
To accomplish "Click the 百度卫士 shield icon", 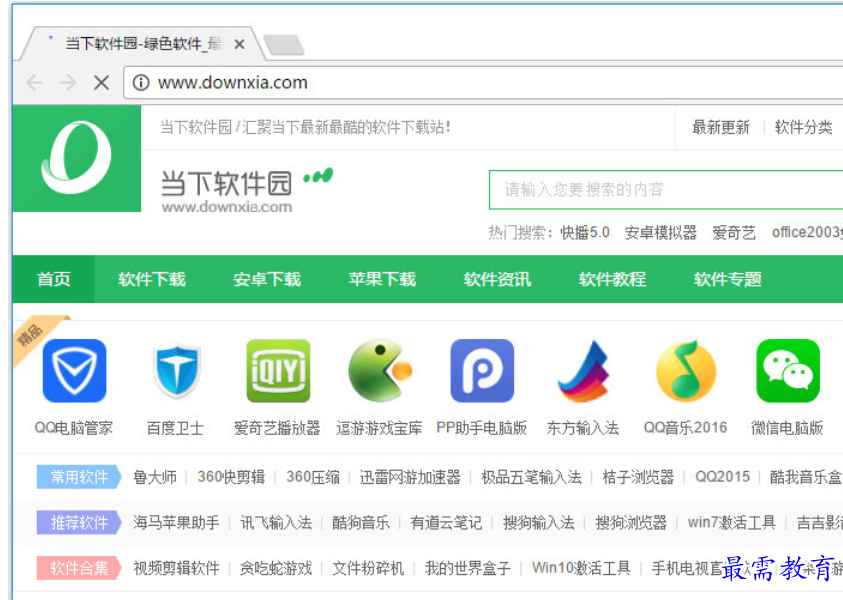I will tap(176, 370).
